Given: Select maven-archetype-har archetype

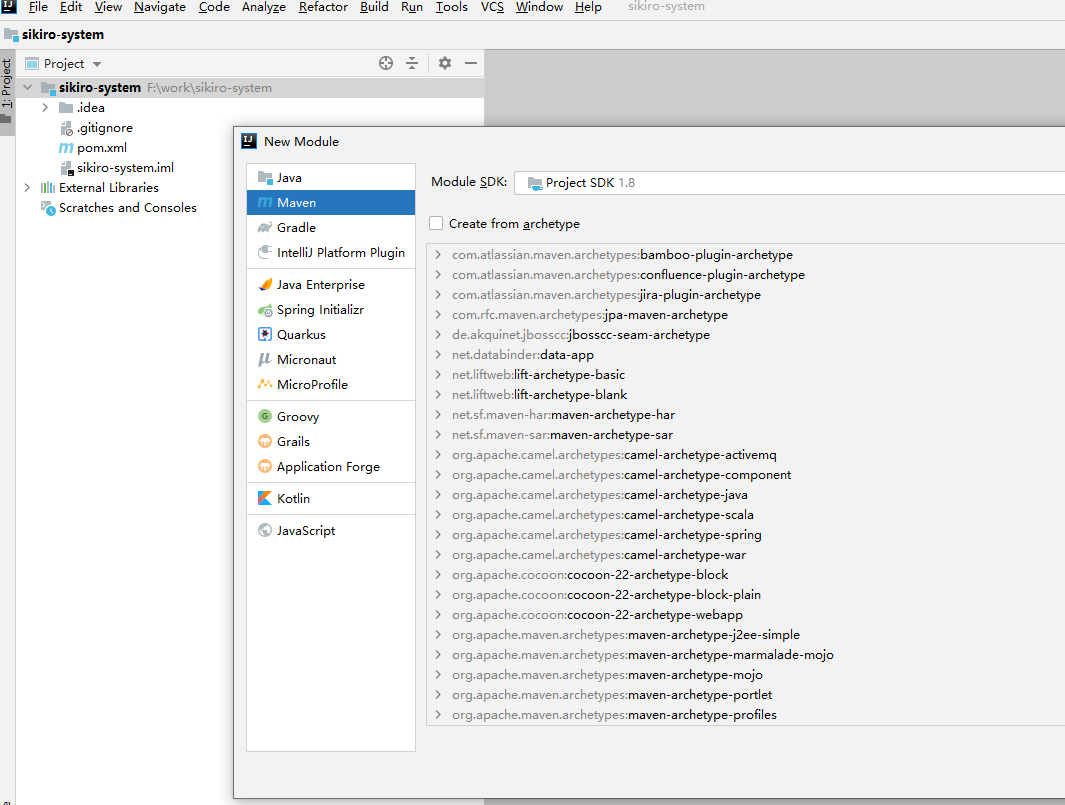Looking at the screenshot, I should (x=563, y=415).
